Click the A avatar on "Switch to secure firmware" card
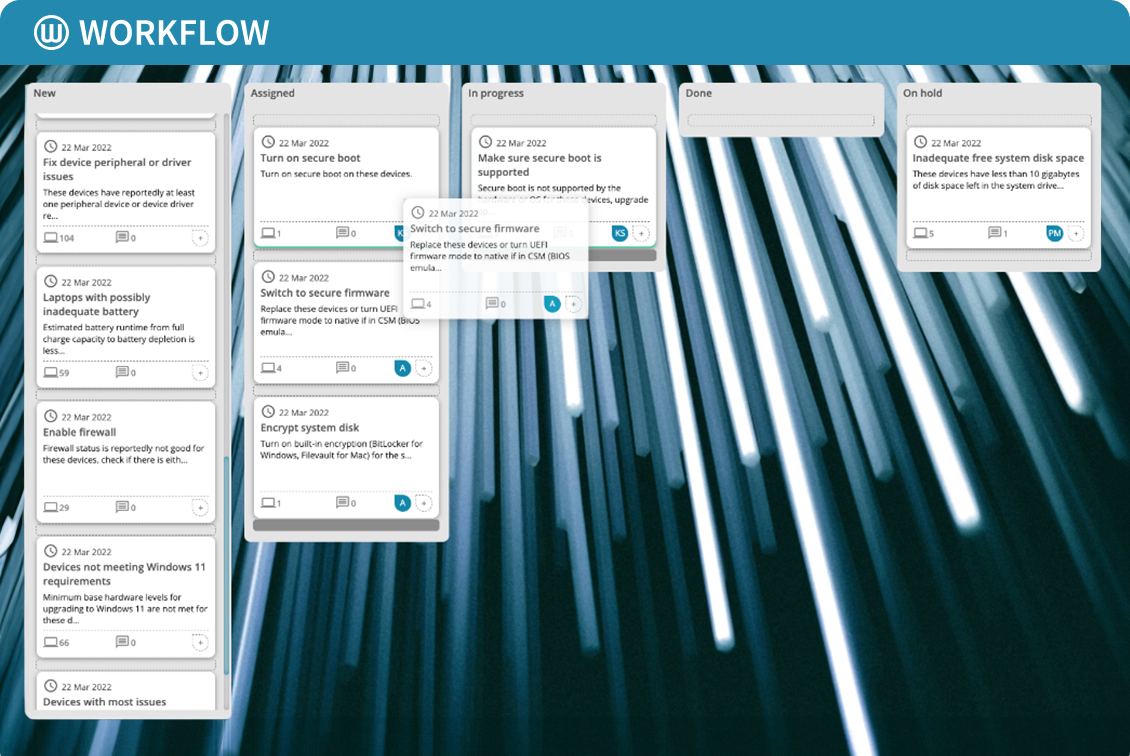Viewport: 1130px width, 756px height. [402, 367]
